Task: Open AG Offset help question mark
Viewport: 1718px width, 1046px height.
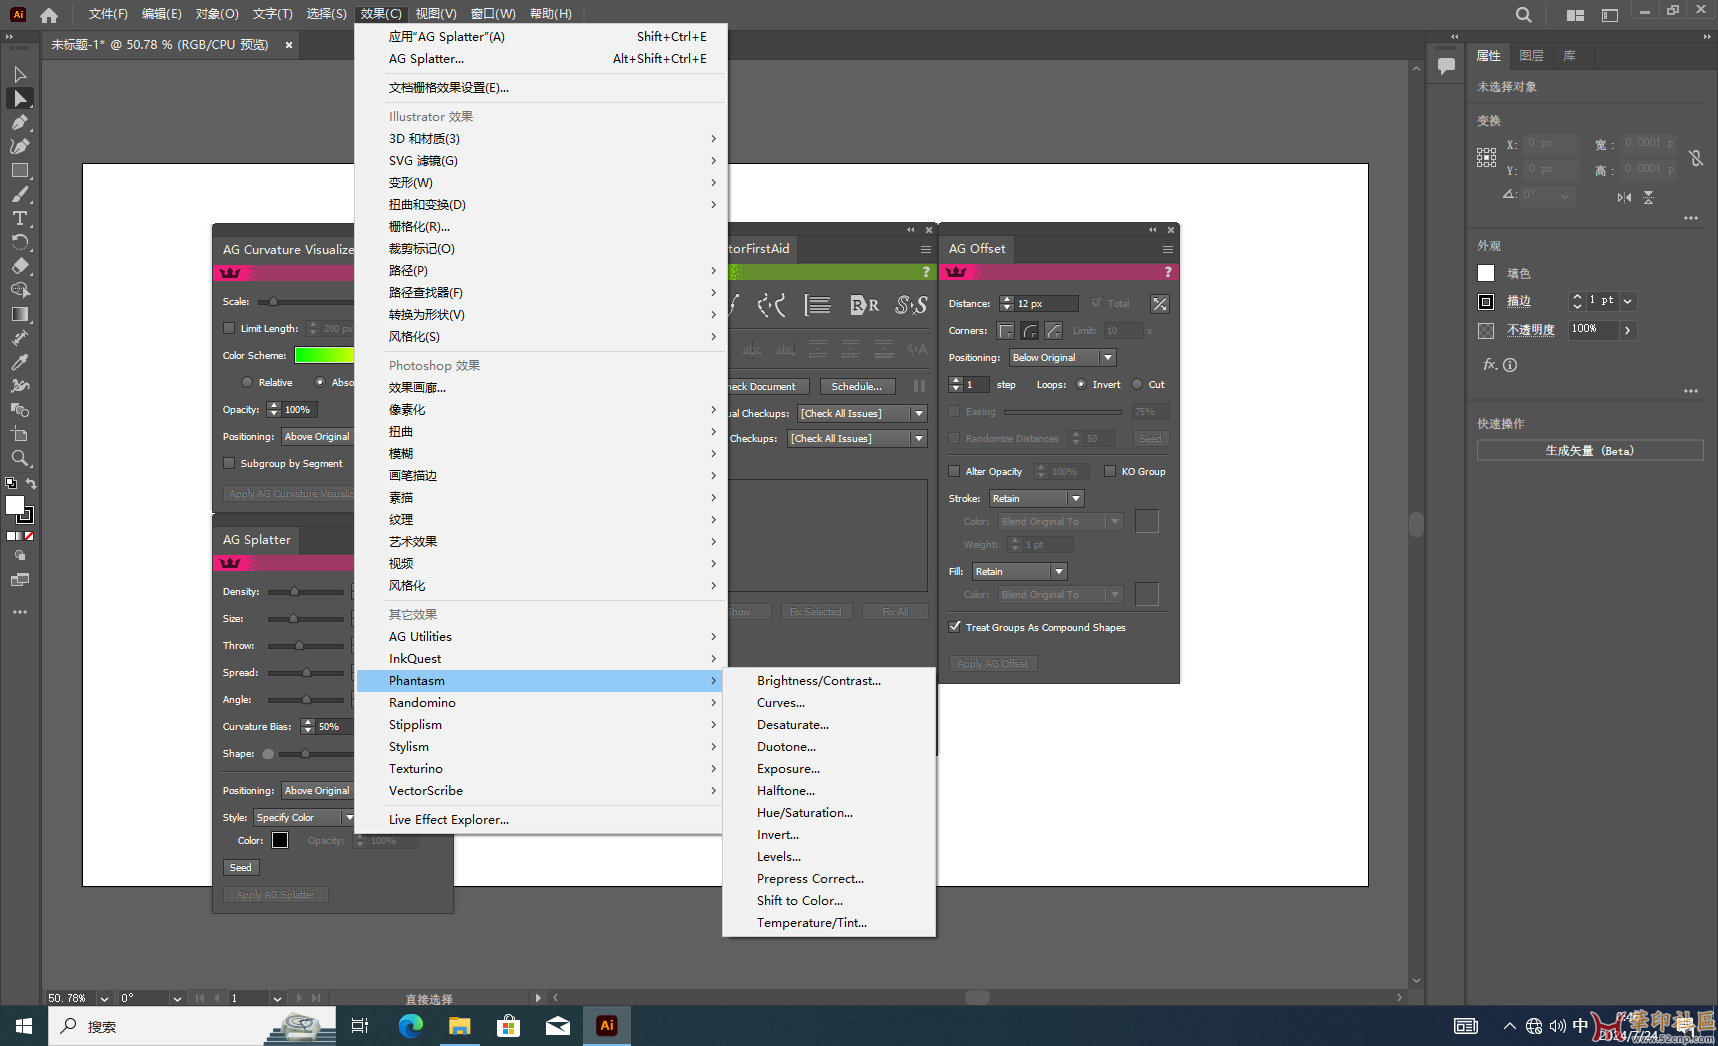Action: (x=1167, y=272)
